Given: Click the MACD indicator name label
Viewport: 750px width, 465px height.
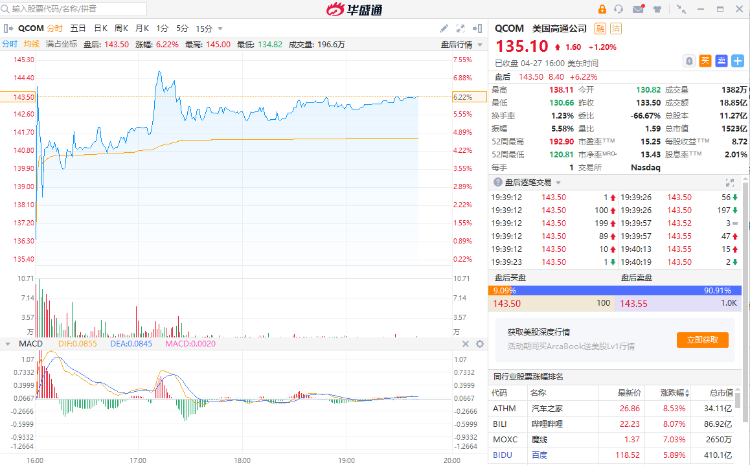Looking at the screenshot, I should (31, 344).
